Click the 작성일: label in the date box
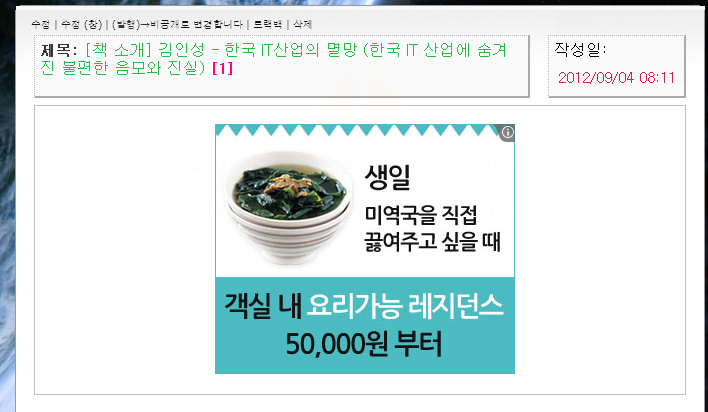 pyautogui.click(x=580, y=50)
